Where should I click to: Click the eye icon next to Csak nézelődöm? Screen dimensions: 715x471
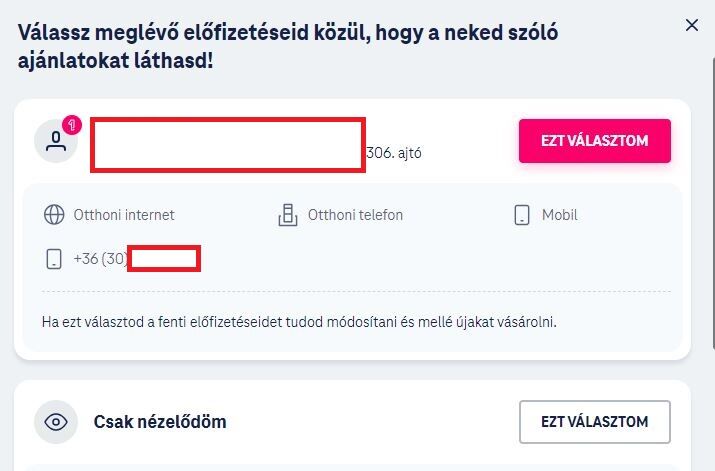coord(56,422)
